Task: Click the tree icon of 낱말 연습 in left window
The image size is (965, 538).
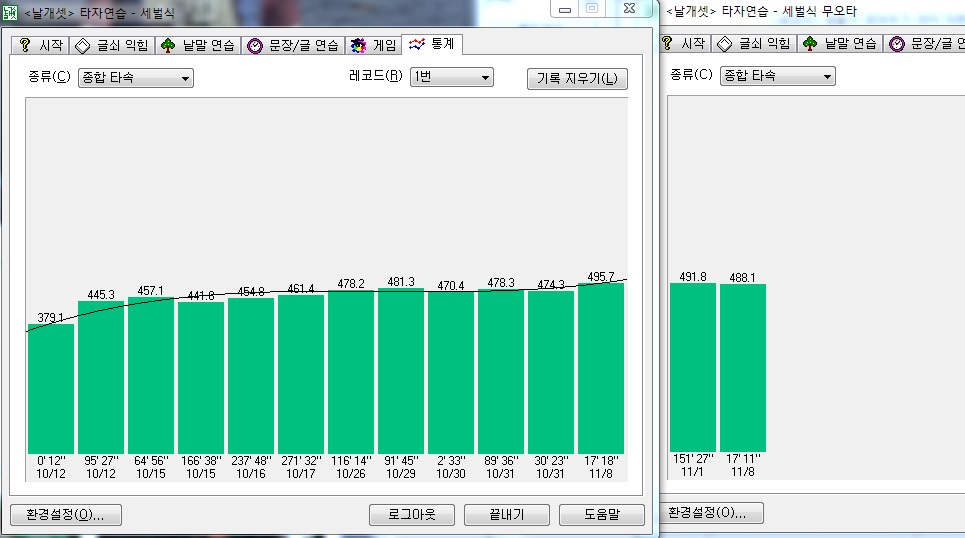Action: 168,46
